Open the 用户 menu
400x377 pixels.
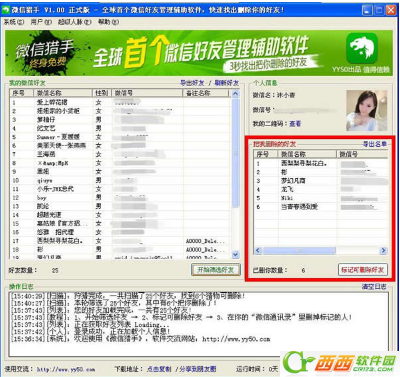tap(41, 22)
